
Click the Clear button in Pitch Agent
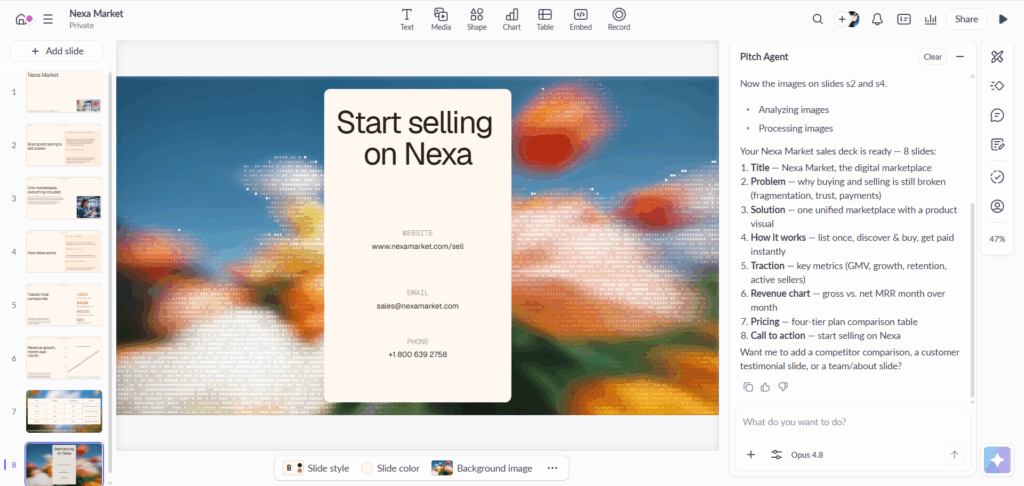[x=933, y=57]
